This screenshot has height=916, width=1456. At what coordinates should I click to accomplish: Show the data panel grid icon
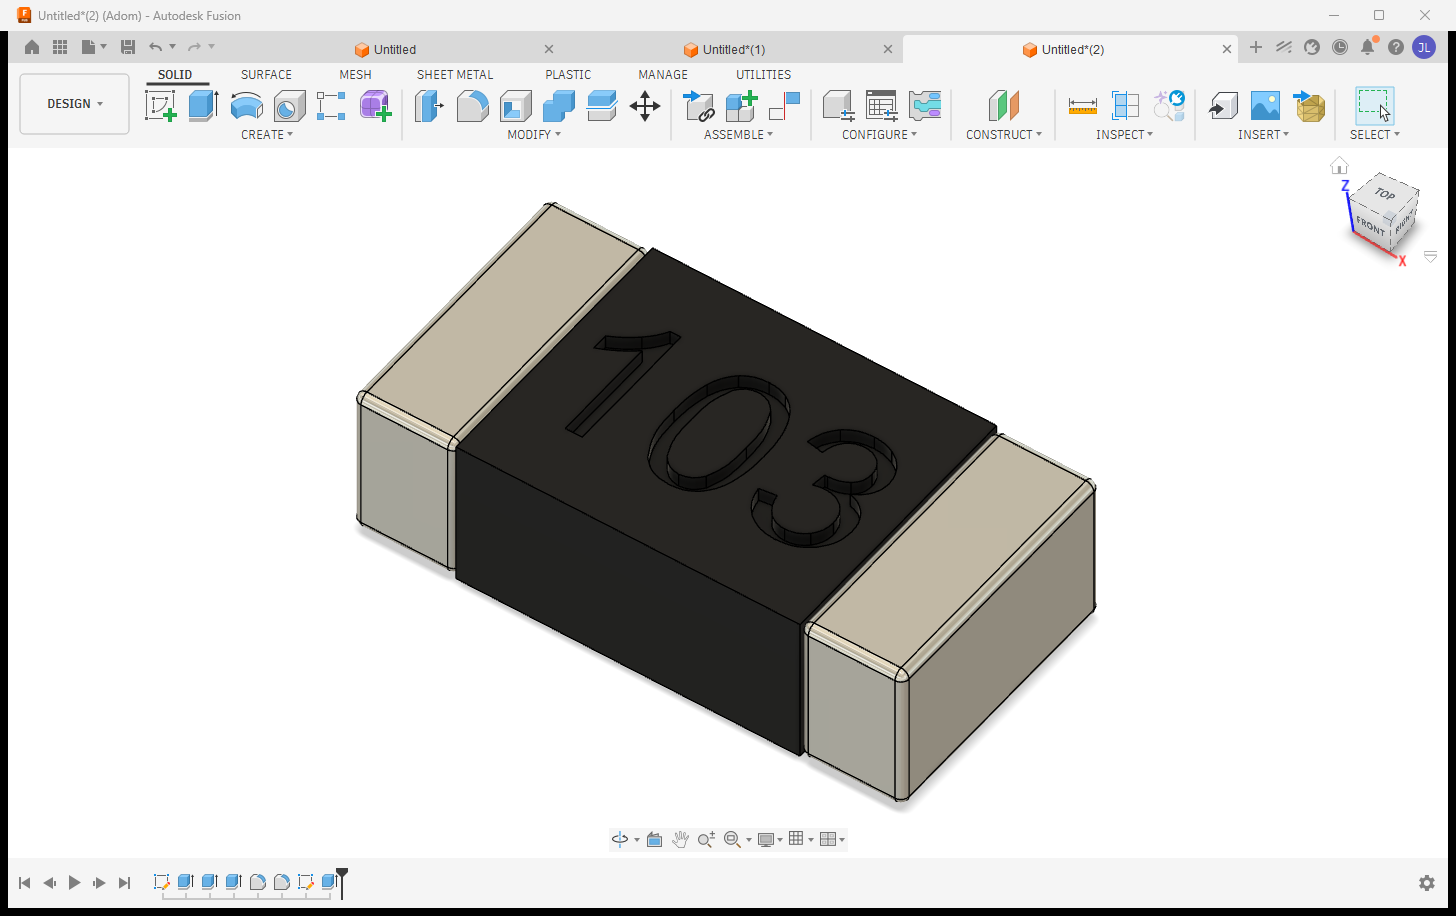(60, 47)
